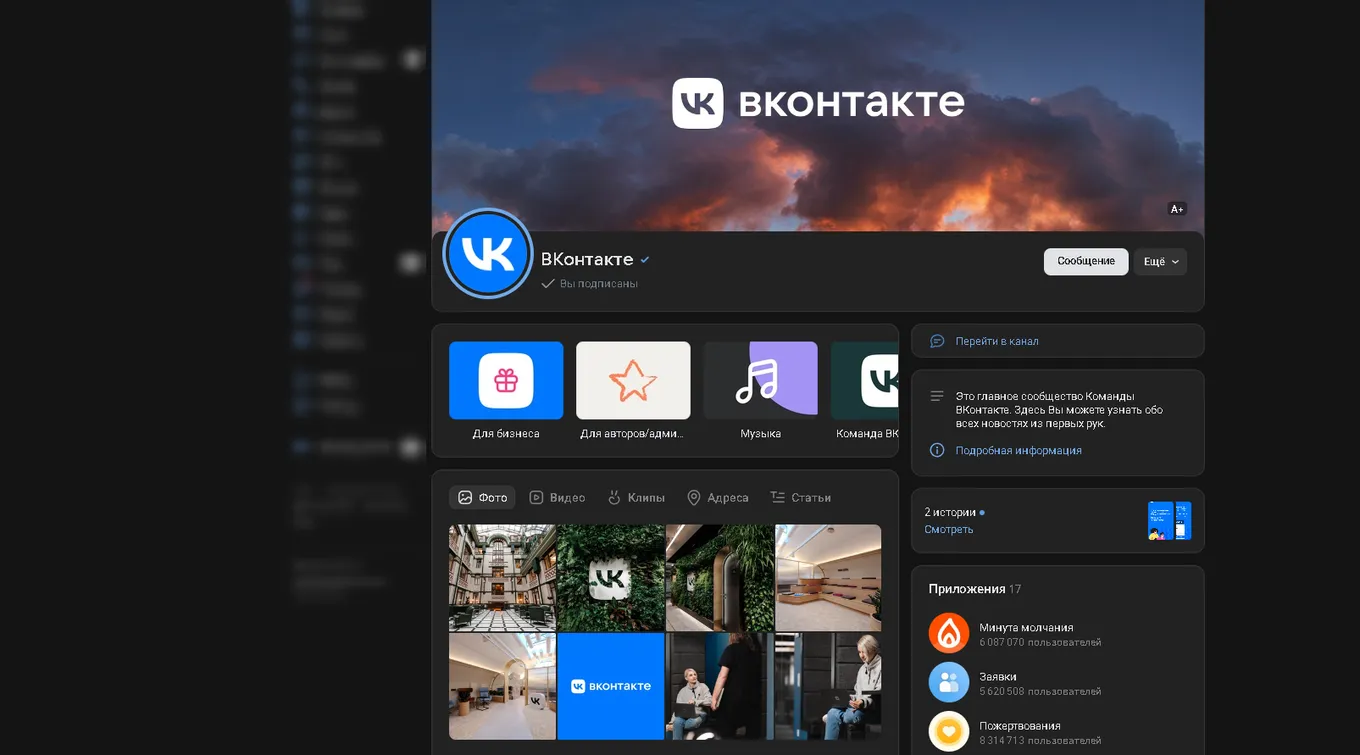1360x755 pixels.
Task: Click the VK logo on the cover
Action: [x=697, y=103]
